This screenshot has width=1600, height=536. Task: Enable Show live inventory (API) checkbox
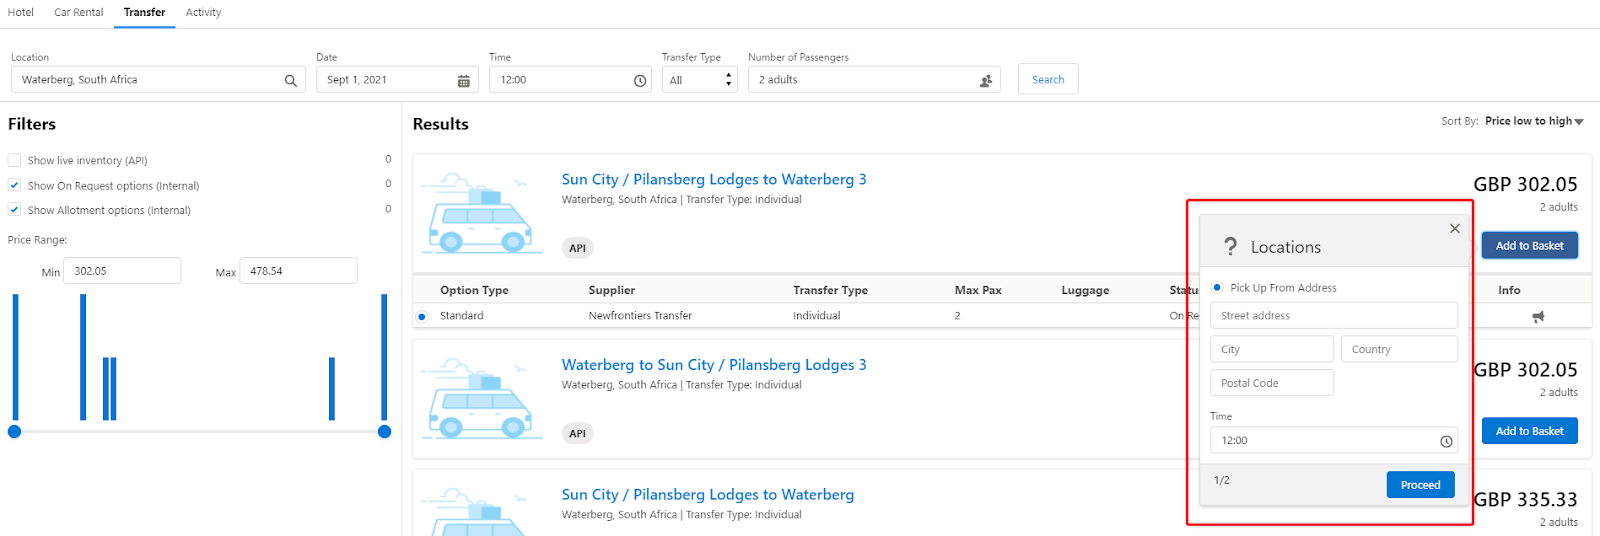click(x=14, y=160)
